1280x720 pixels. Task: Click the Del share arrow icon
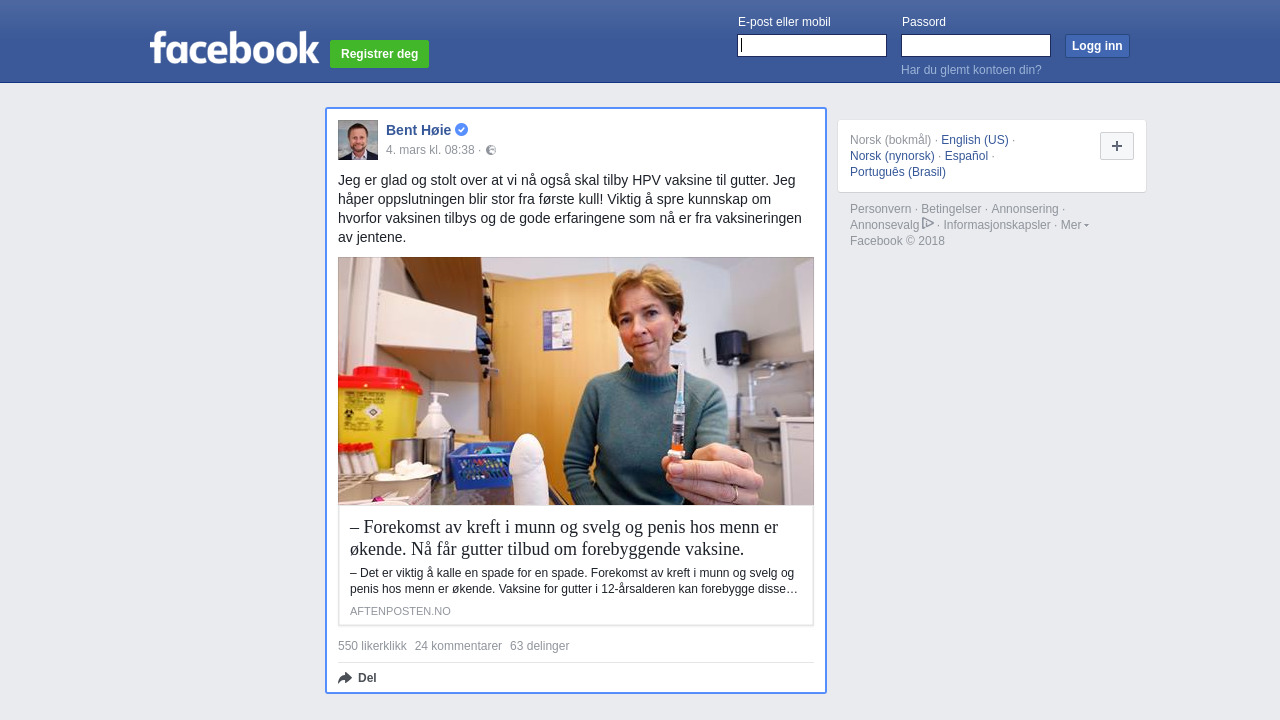pyautogui.click(x=345, y=678)
